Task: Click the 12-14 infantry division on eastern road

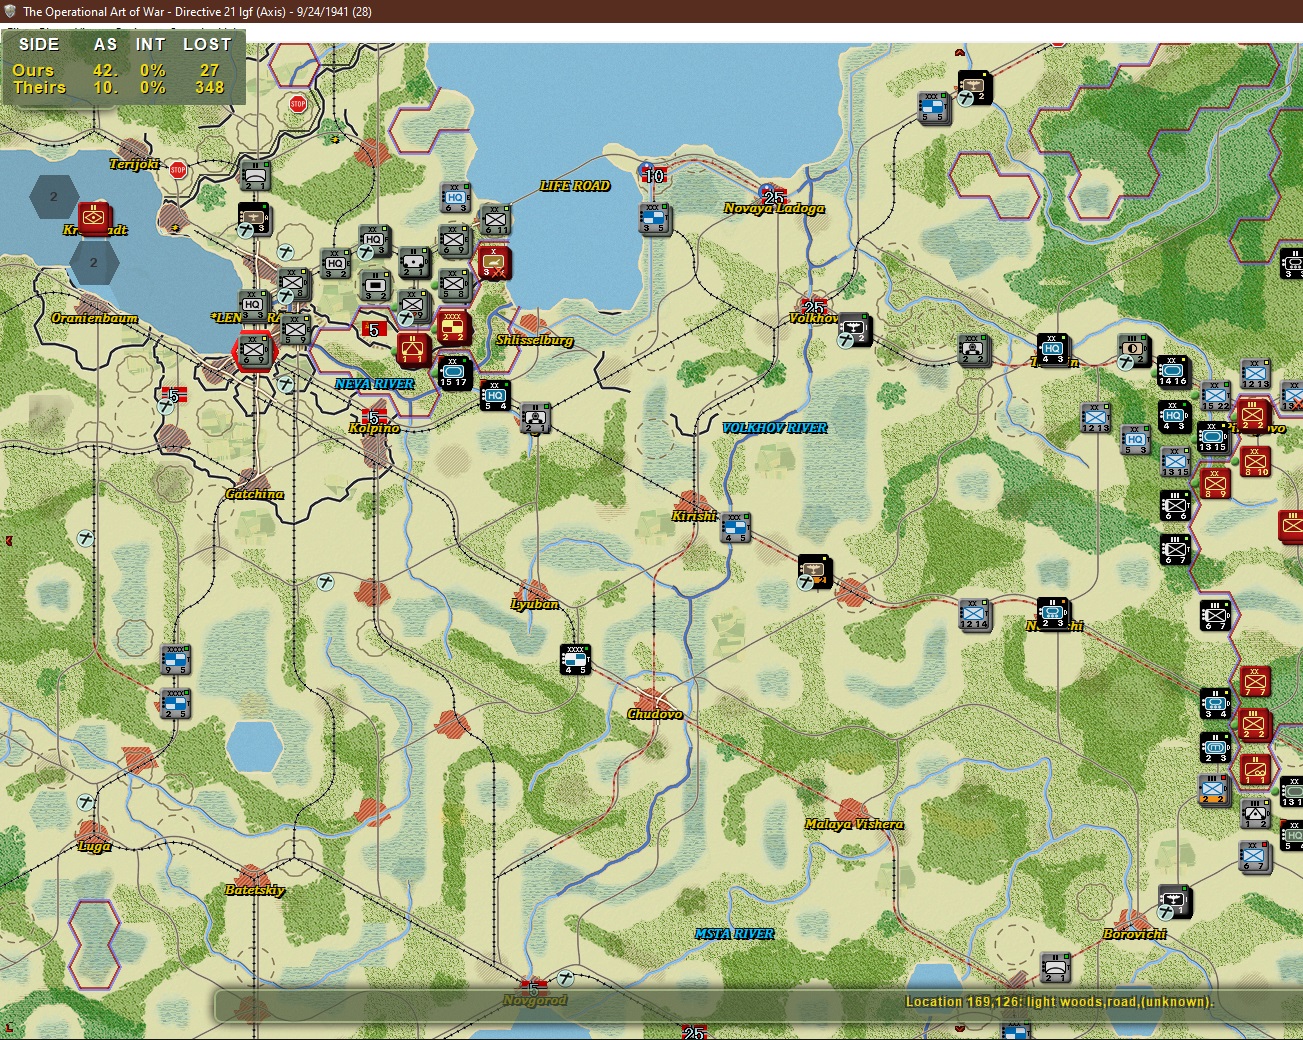Action: coord(974,613)
